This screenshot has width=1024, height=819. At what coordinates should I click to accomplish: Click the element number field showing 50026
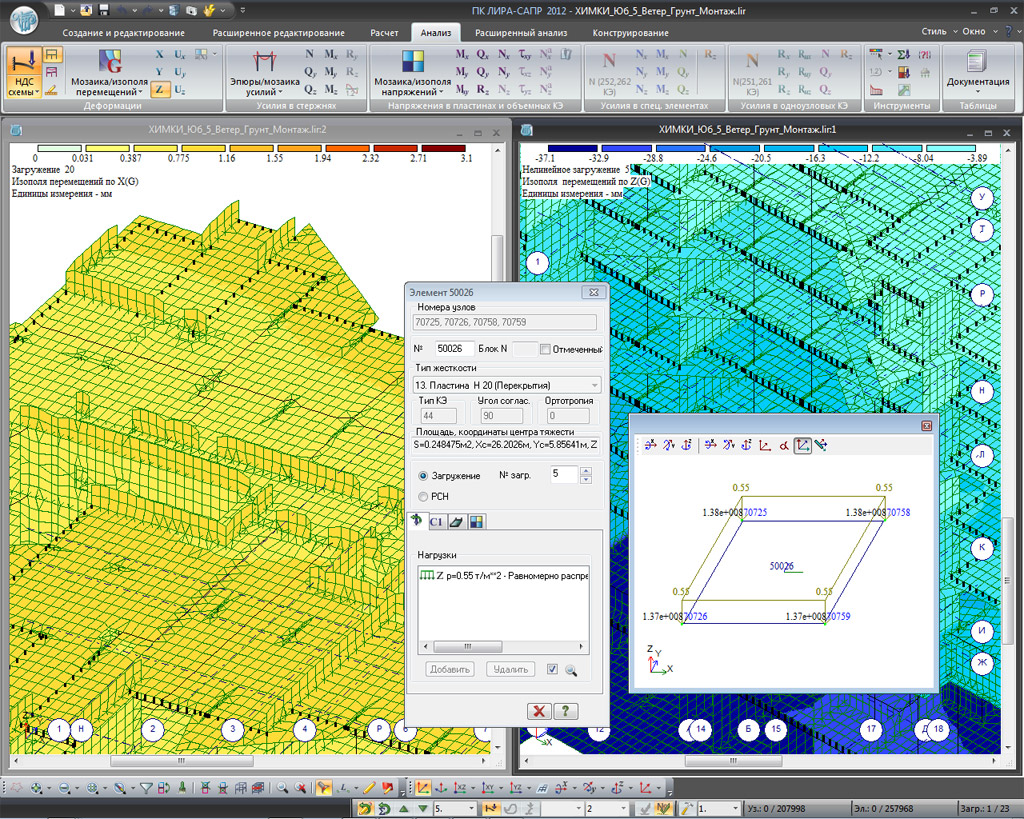tap(453, 349)
